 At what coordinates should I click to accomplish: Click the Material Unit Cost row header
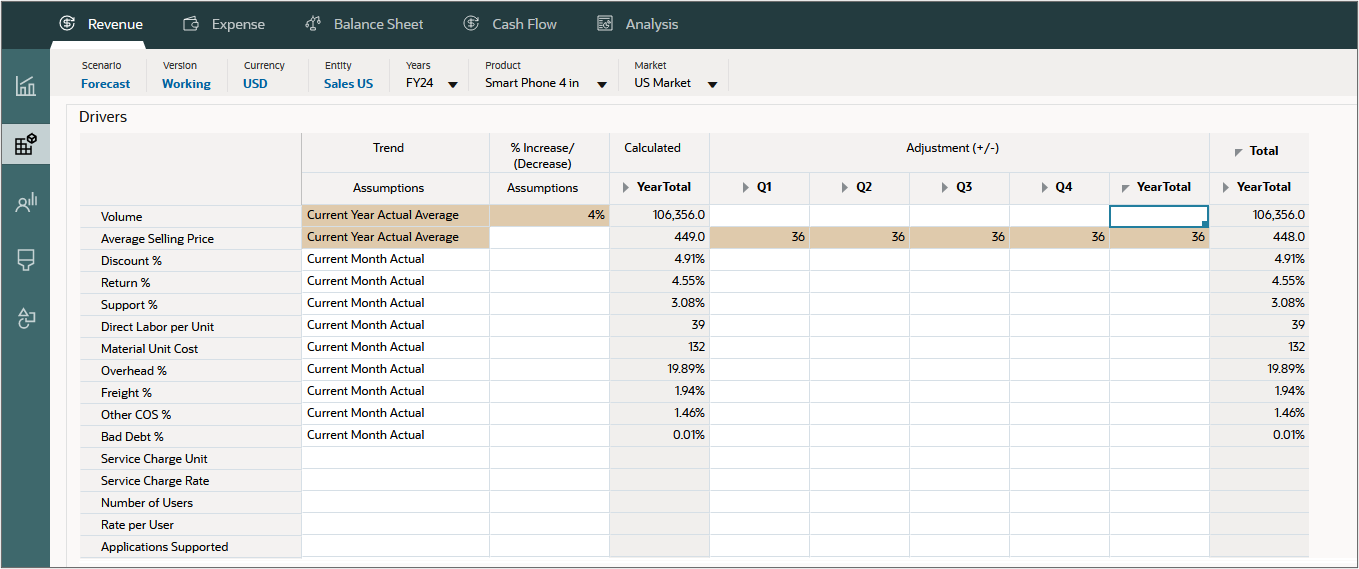tap(191, 349)
